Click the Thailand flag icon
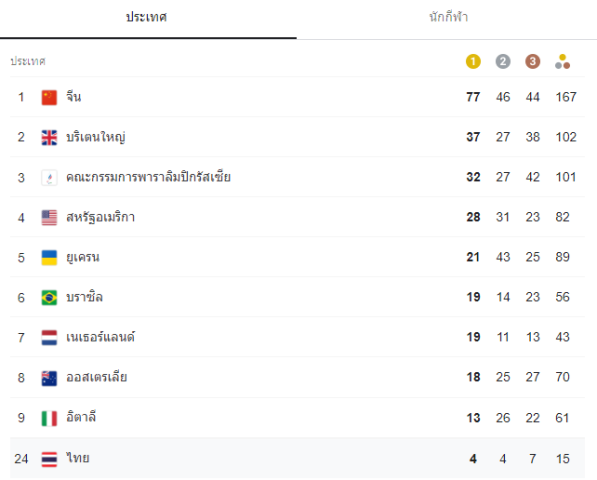This screenshot has width=597, height=480. (49, 459)
